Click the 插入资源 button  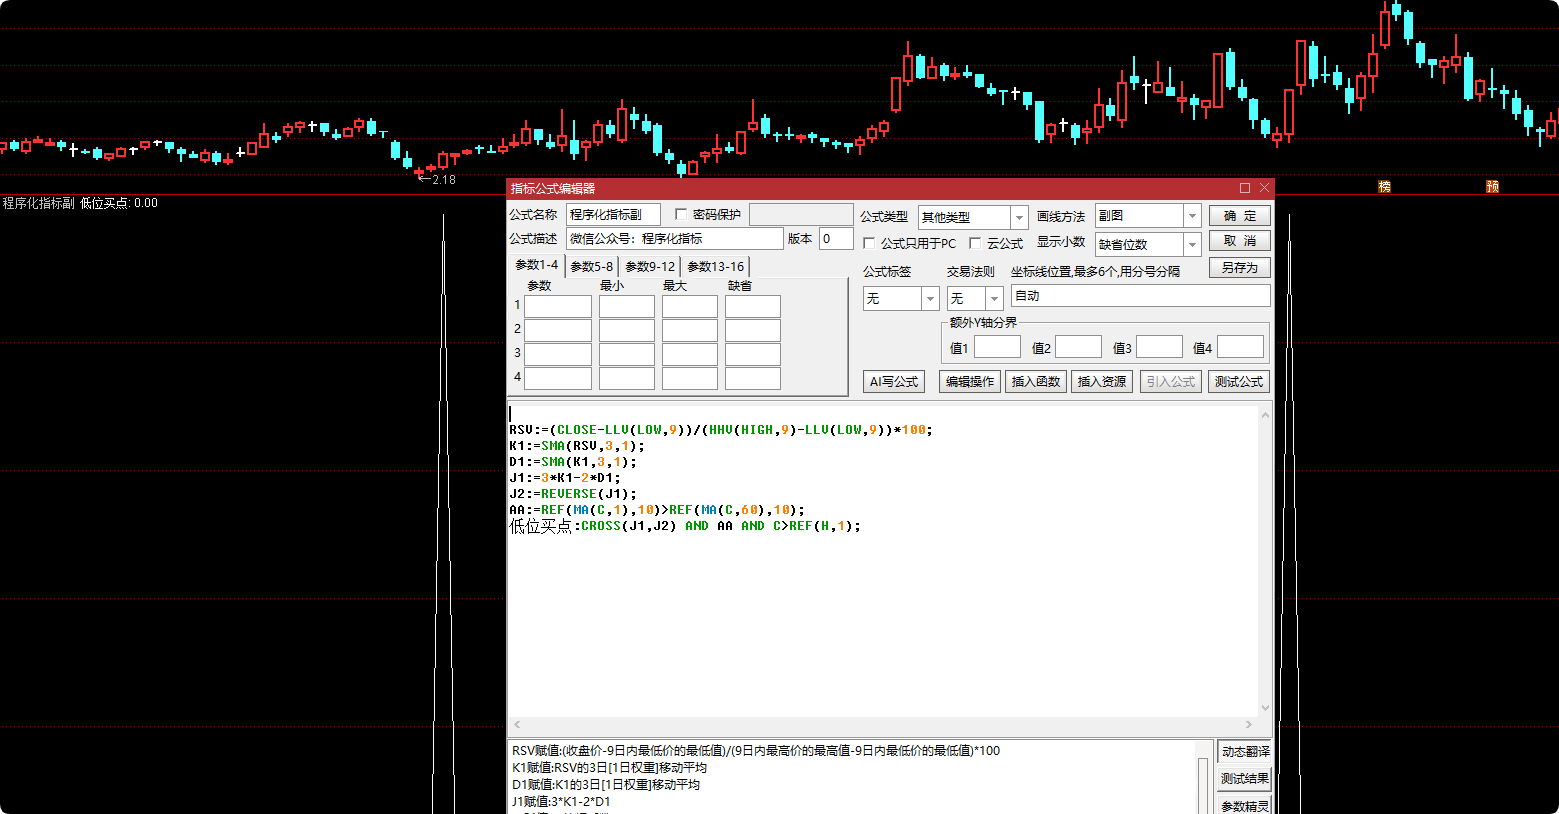point(1102,381)
